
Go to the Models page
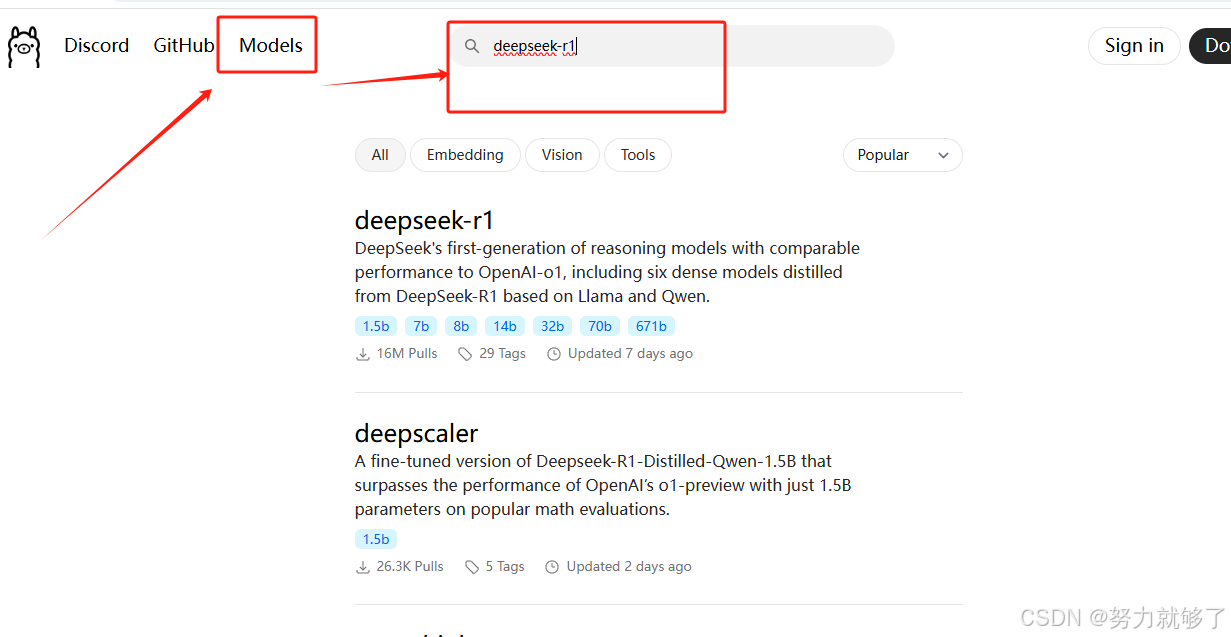click(271, 46)
